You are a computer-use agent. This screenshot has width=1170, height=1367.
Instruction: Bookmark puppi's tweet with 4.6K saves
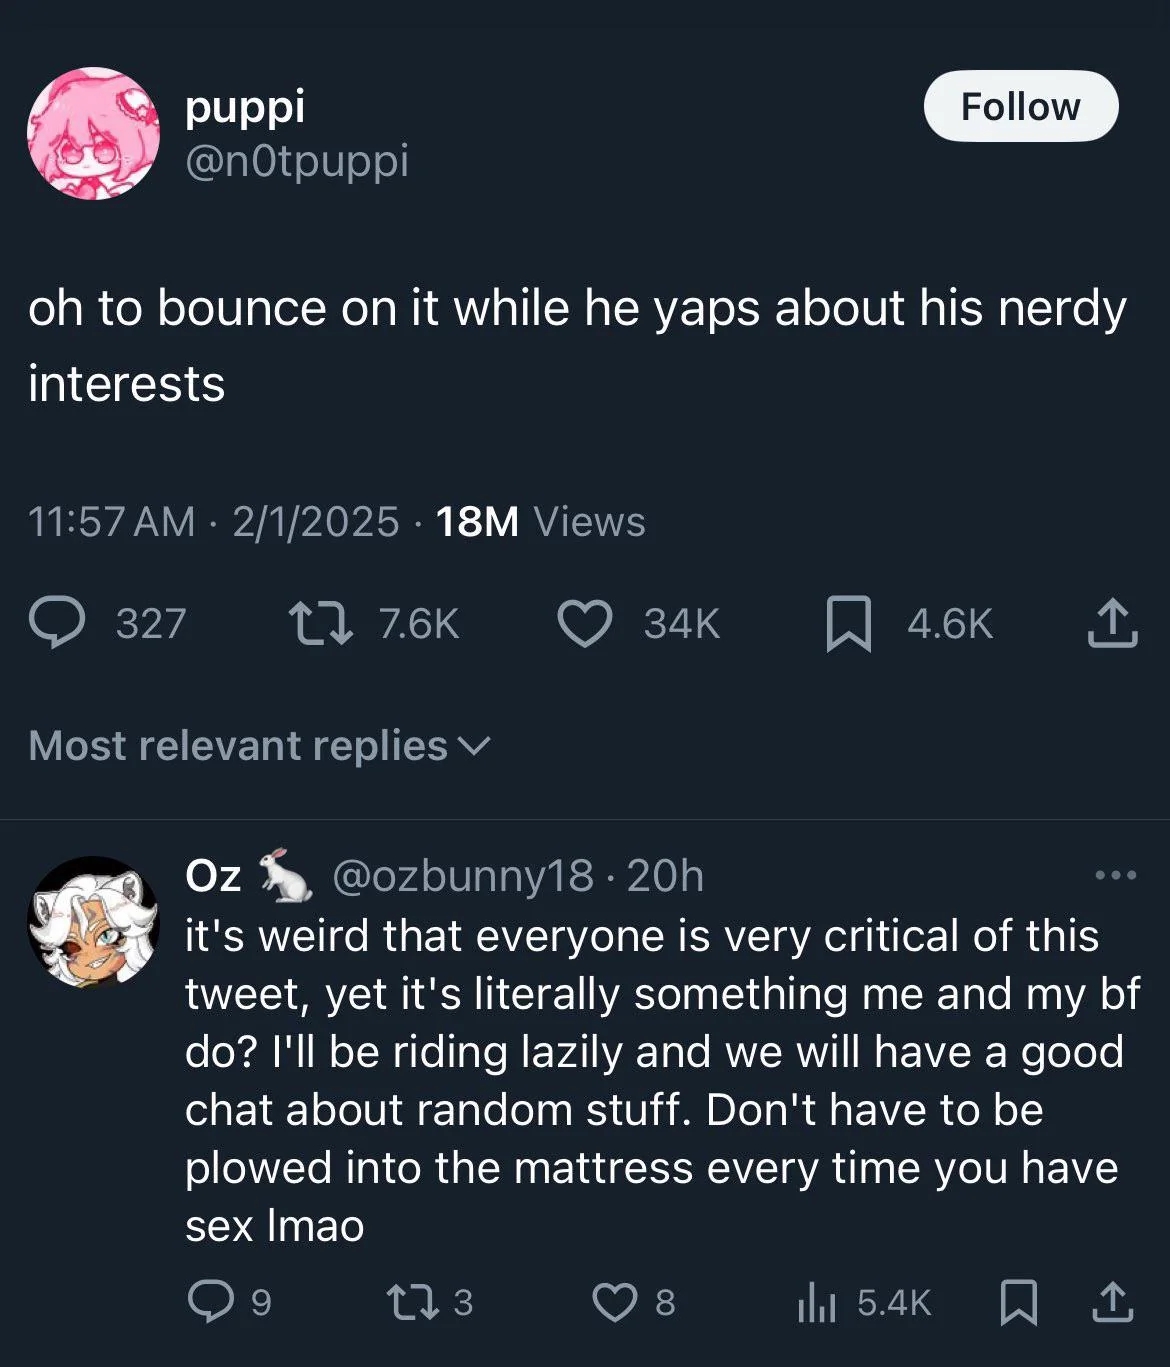click(x=848, y=623)
